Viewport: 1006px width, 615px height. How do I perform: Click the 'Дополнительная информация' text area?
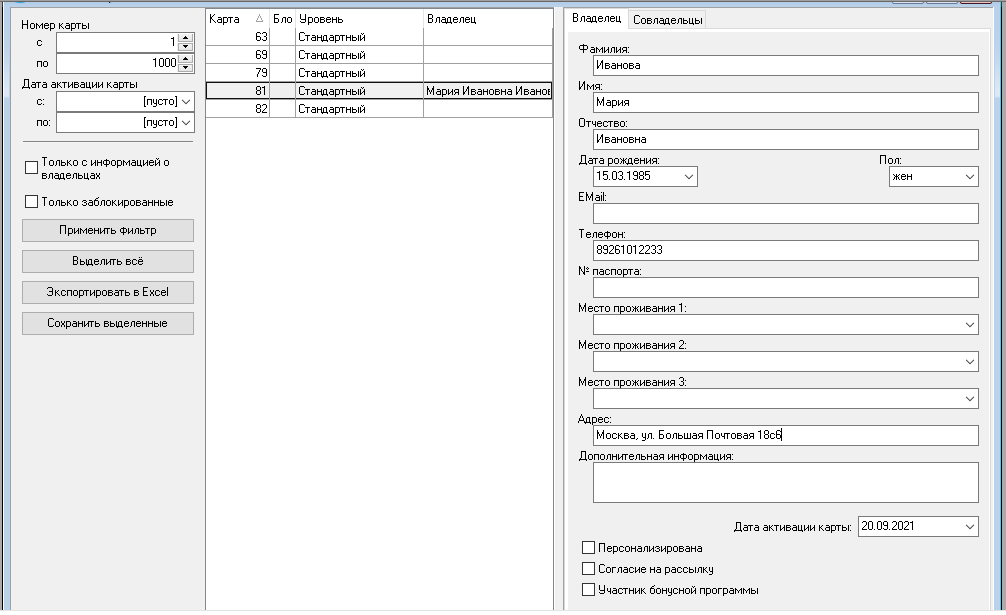[786, 482]
